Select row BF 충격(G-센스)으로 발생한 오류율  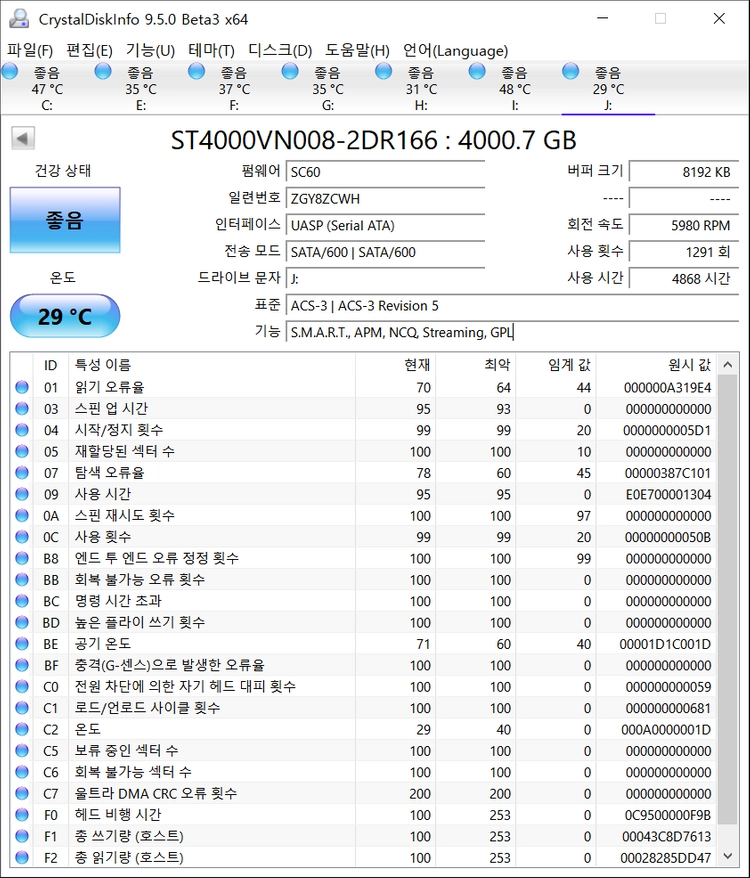click(x=364, y=665)
